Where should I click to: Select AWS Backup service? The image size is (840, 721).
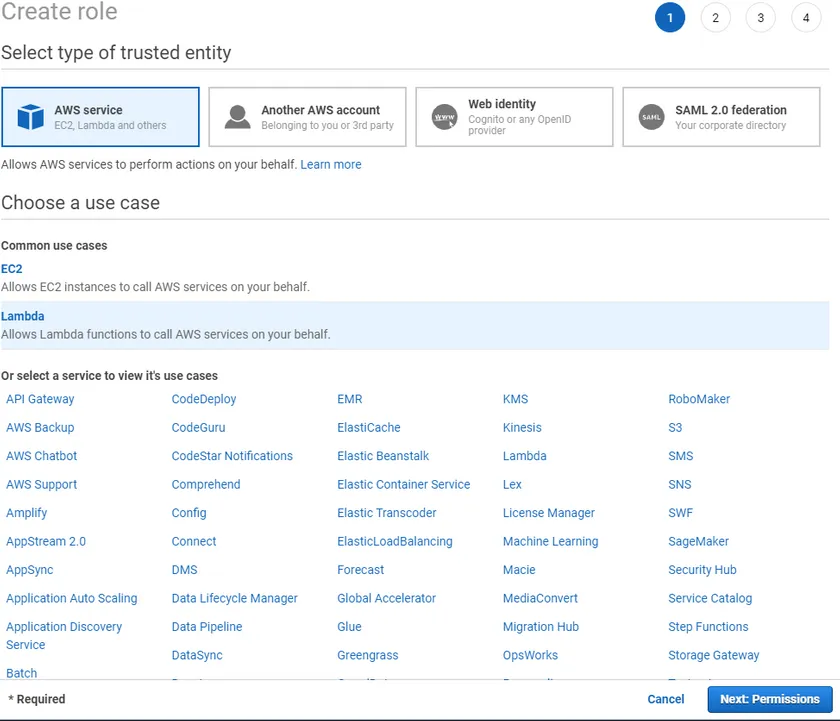tap(40, 427)
